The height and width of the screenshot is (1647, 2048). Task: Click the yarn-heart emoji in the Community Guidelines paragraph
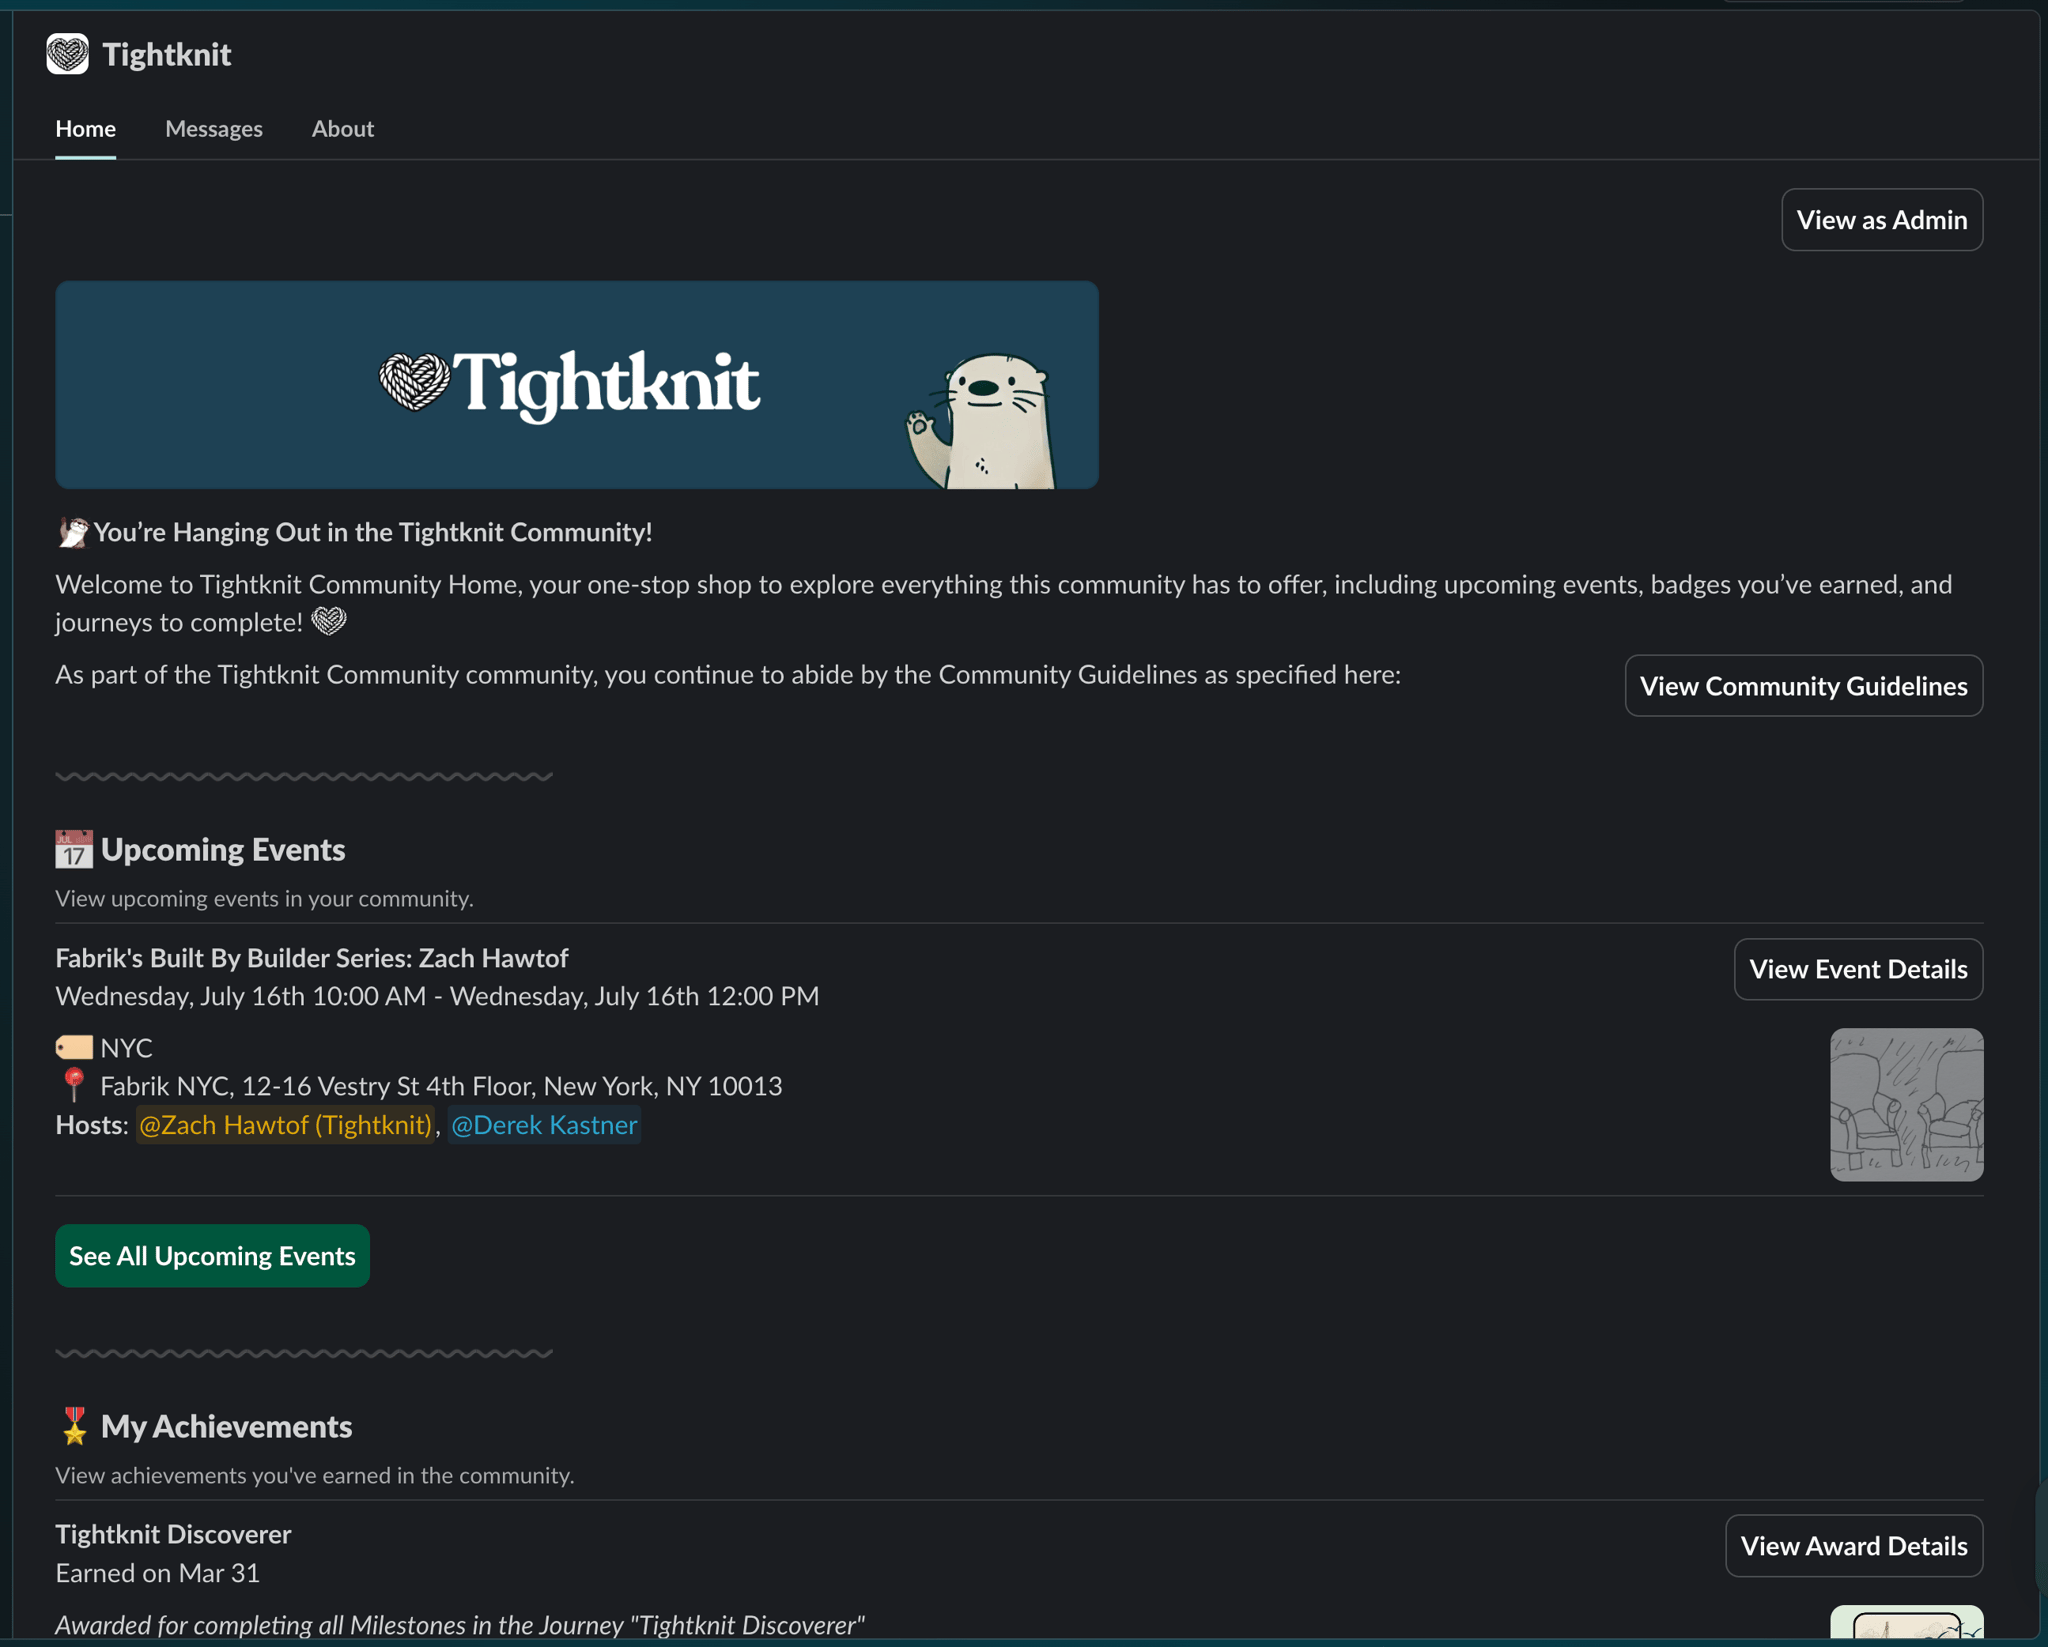pos(330,620)
